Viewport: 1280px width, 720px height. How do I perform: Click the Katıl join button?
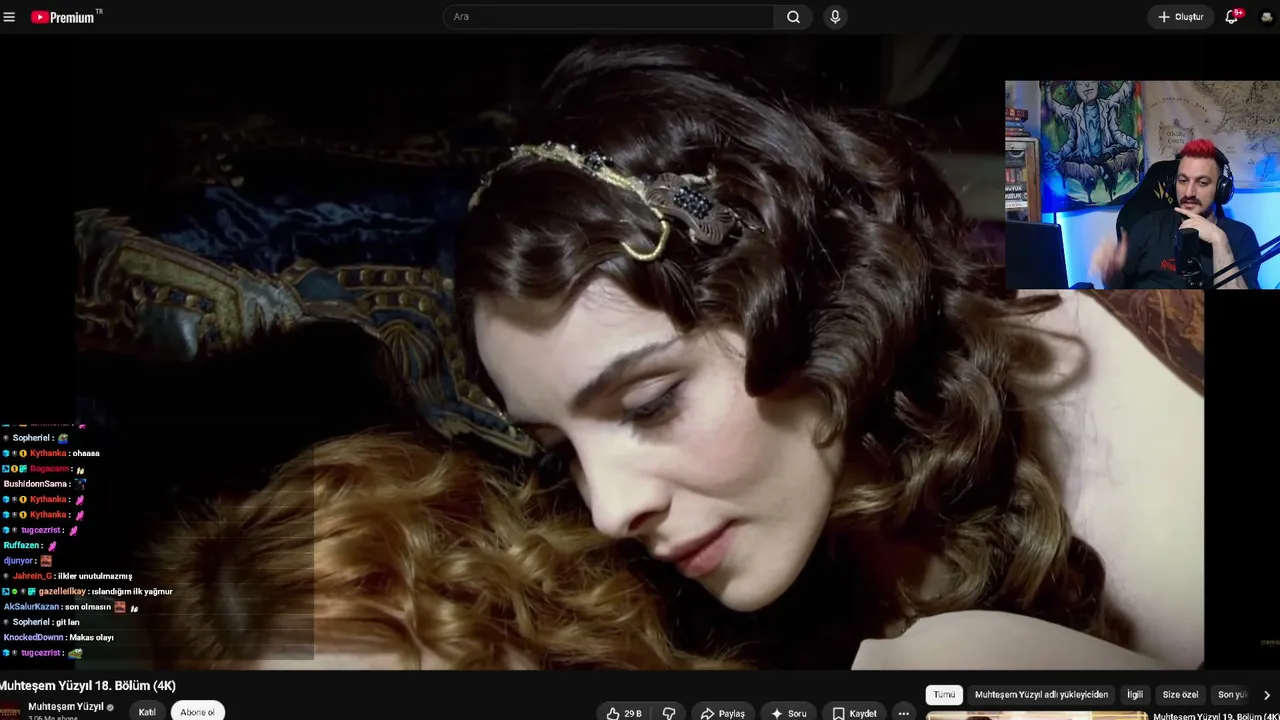[147, 712]
